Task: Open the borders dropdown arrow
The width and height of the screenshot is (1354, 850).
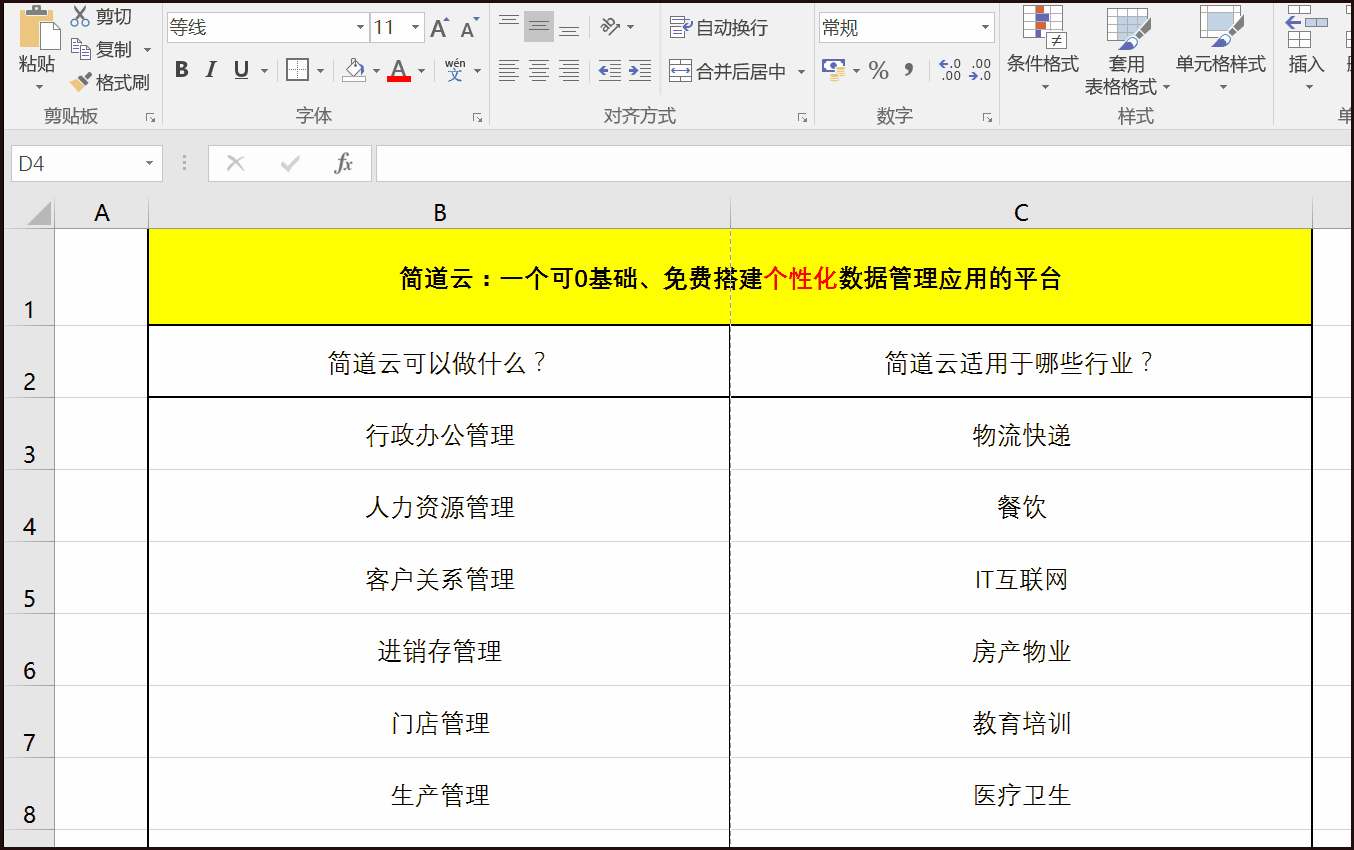Action: 320,71
